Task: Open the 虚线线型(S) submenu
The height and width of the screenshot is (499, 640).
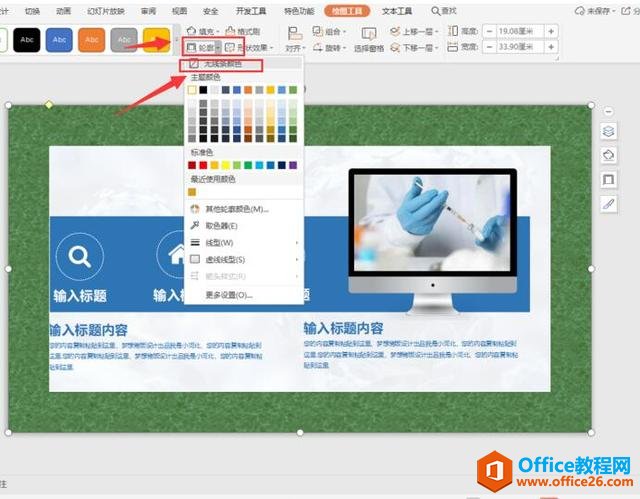Action: pyautogui.click(x=244, y=259)
